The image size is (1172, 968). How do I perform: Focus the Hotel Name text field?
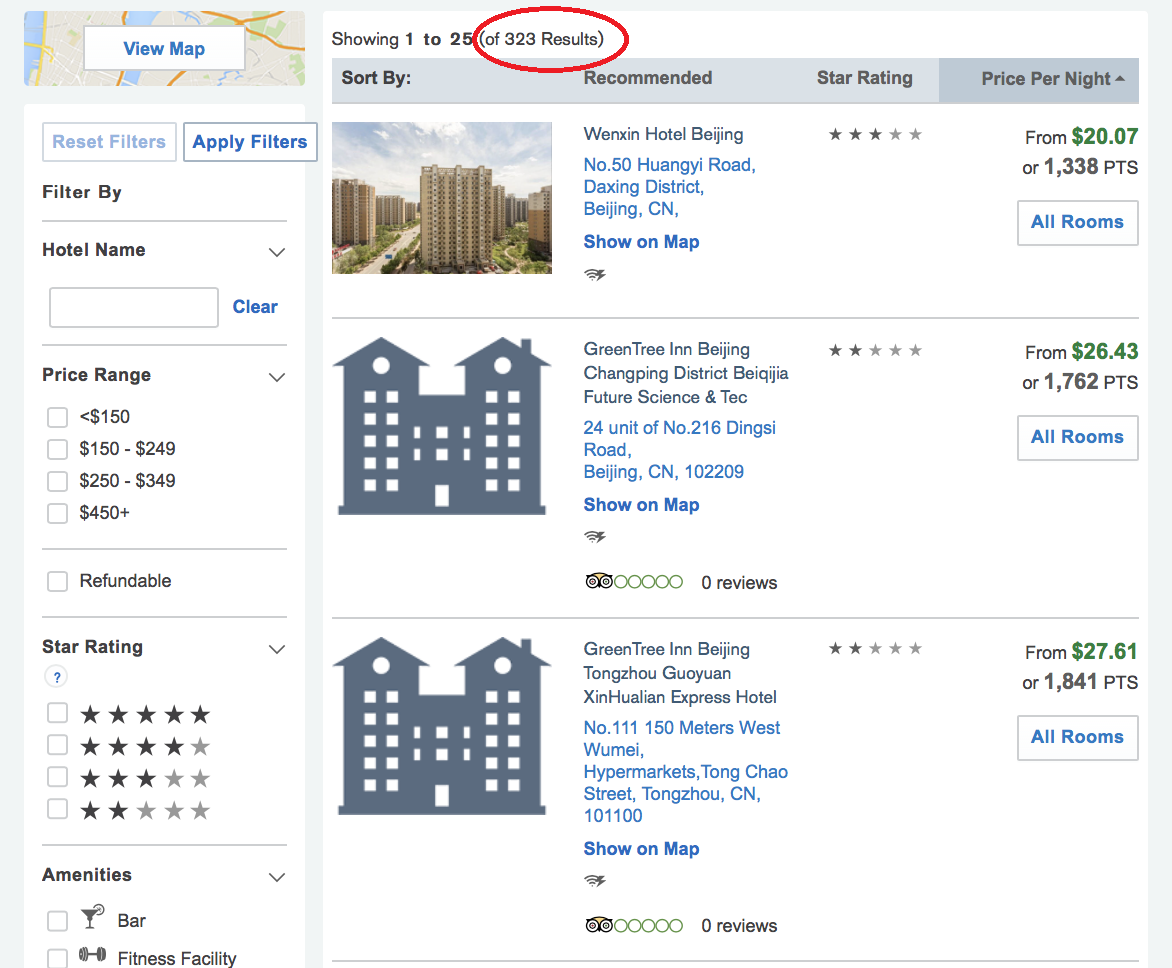pos(134,307)
